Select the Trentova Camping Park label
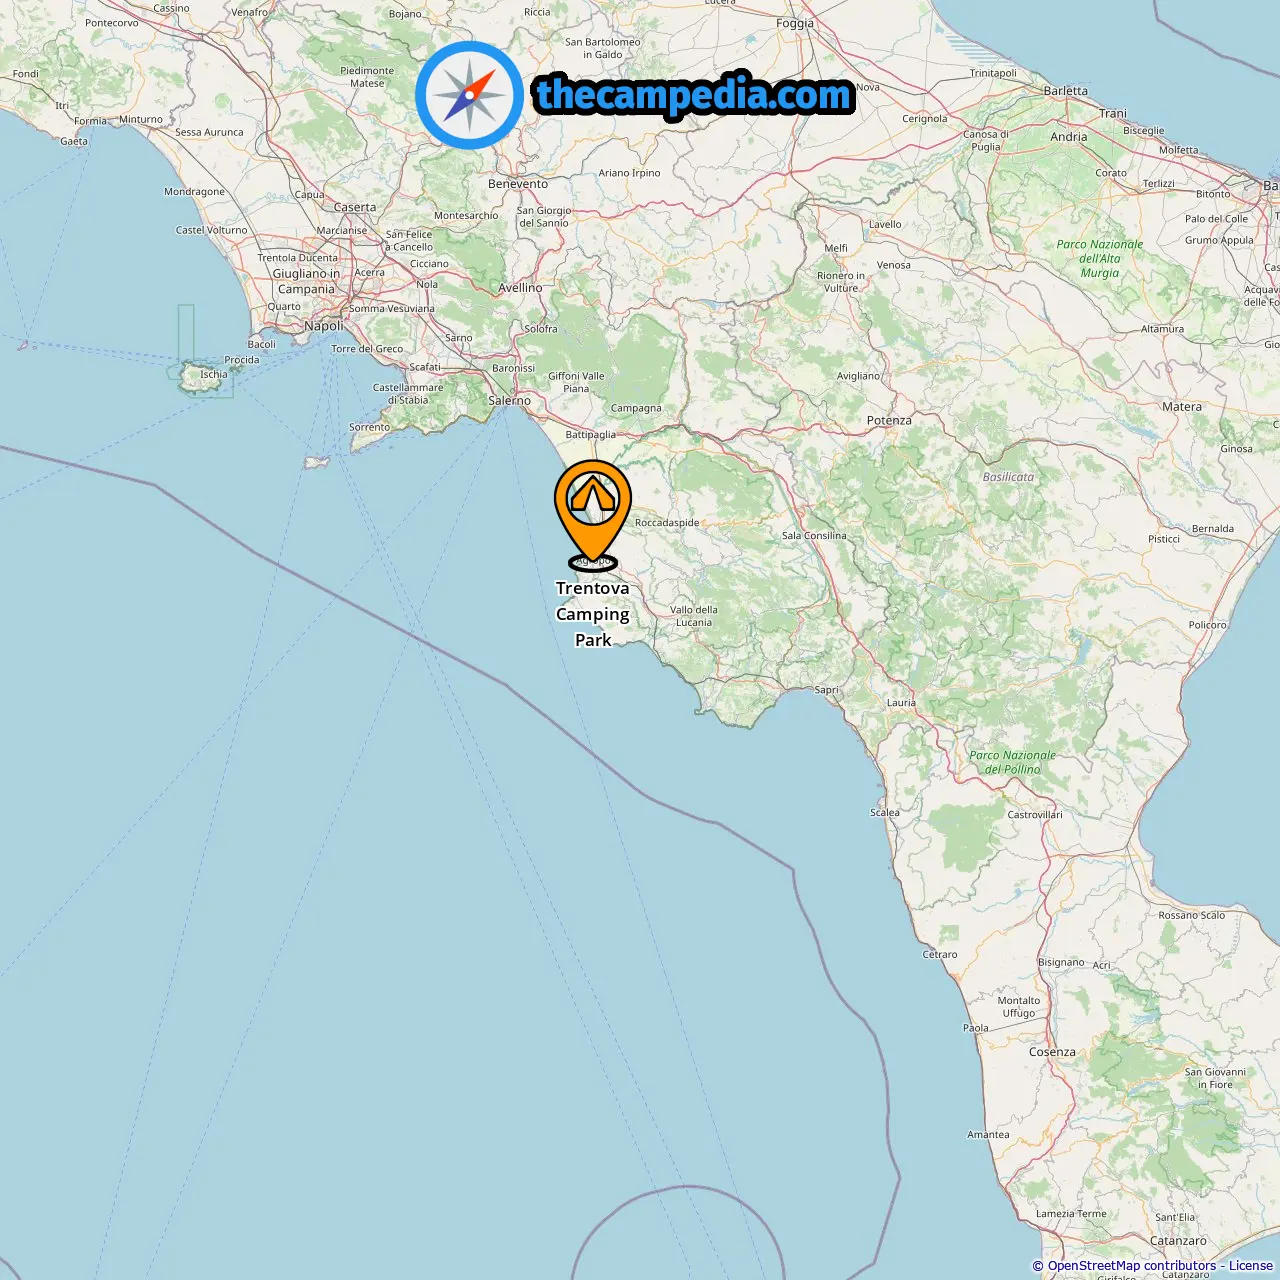 point(593,614)
